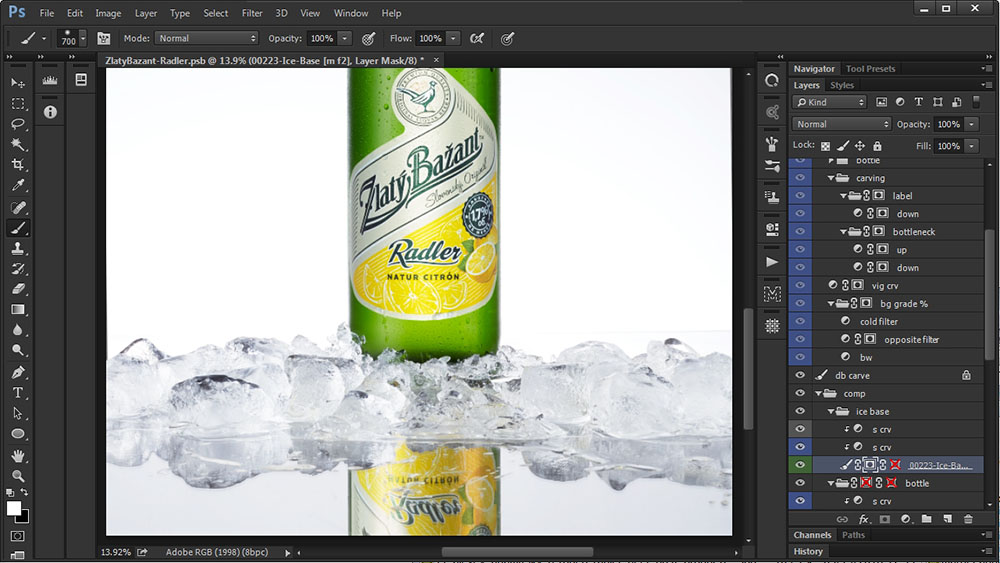Image resolution: width=1000 pixels, height=563 pixels.
Task: Select the Blur tool
Action: tap(18, 330)
